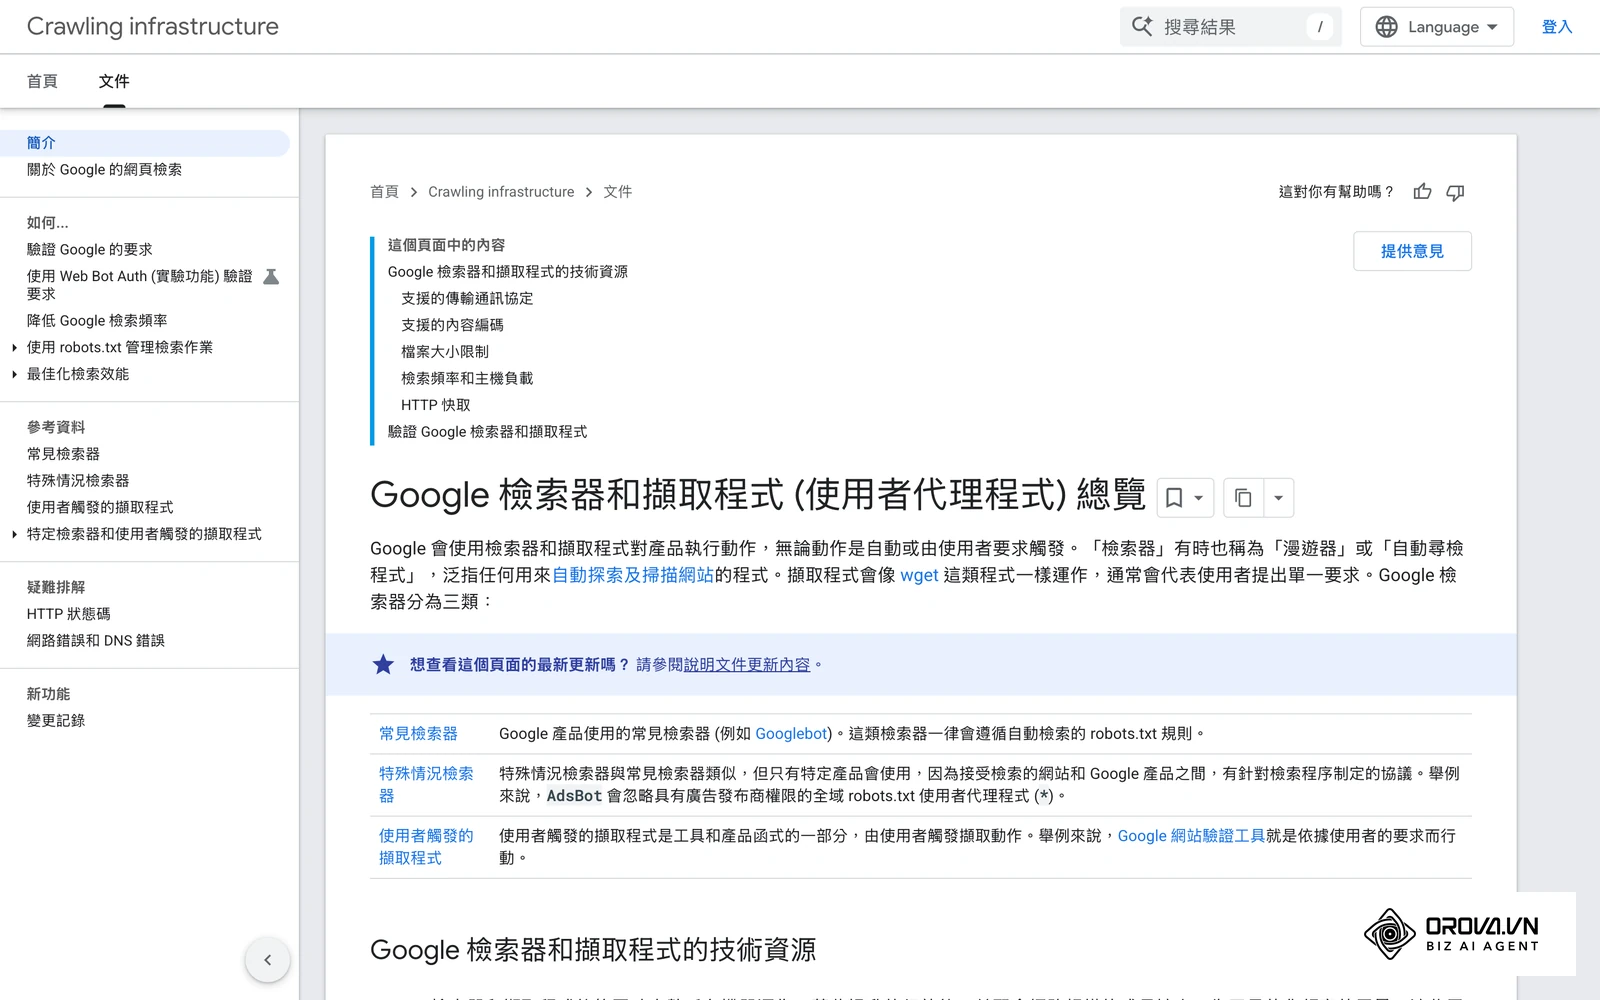Click the search magnifier icon

tap(1141, 26)
